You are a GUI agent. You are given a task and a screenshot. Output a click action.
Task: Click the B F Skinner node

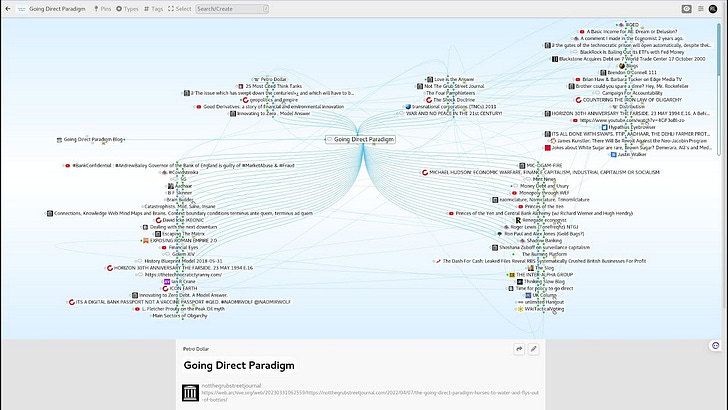[x=180, y=193]
